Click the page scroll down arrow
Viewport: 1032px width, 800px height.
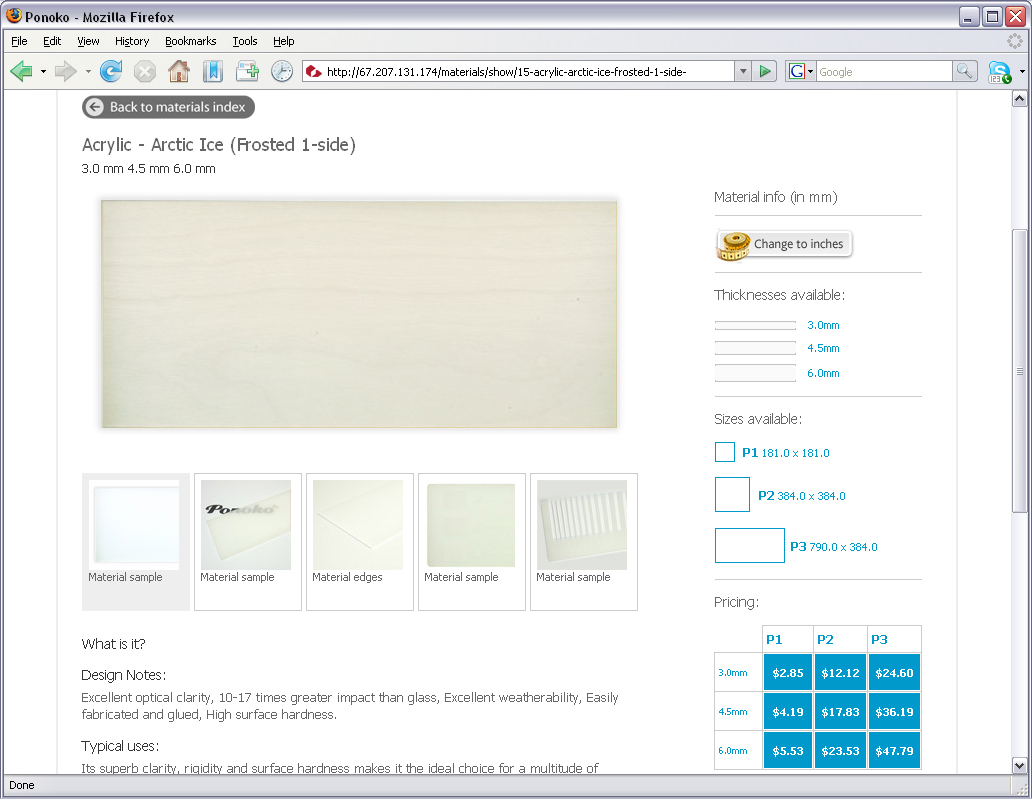click(x=1019, y=765)
